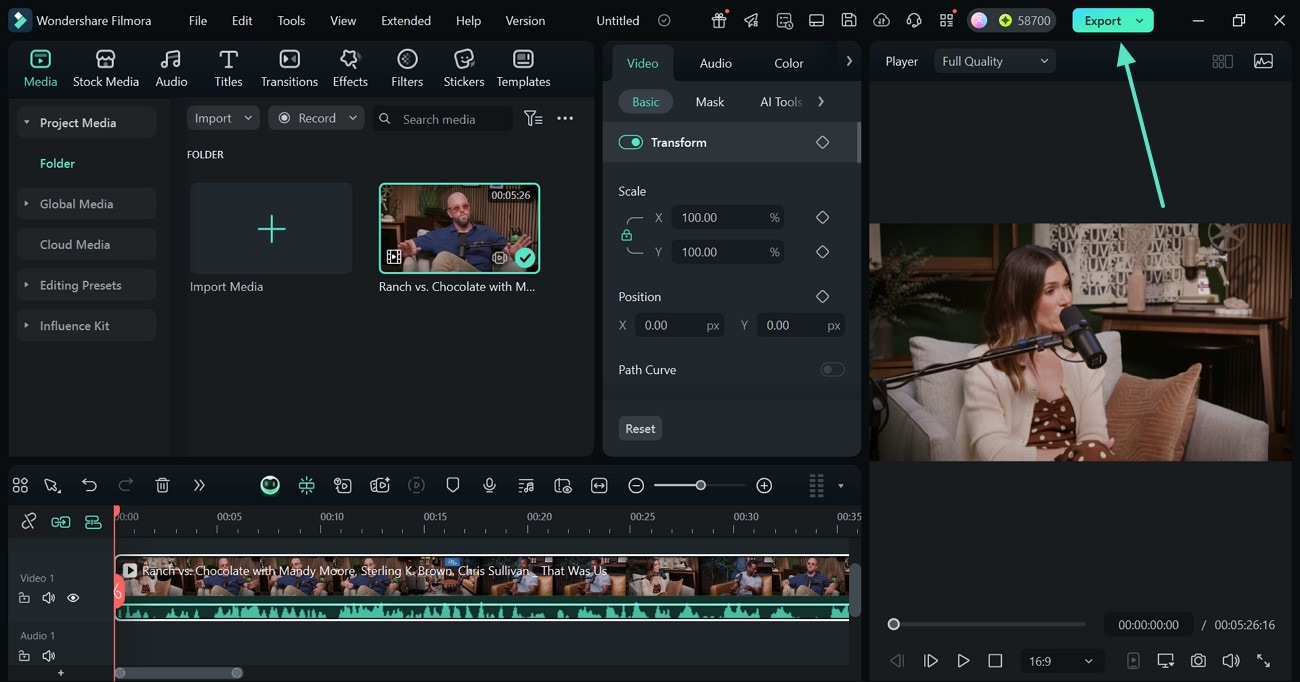Hide Video 1 track with eye icon
This screenshot has height=682, width=1300.
tap(73, 598)
